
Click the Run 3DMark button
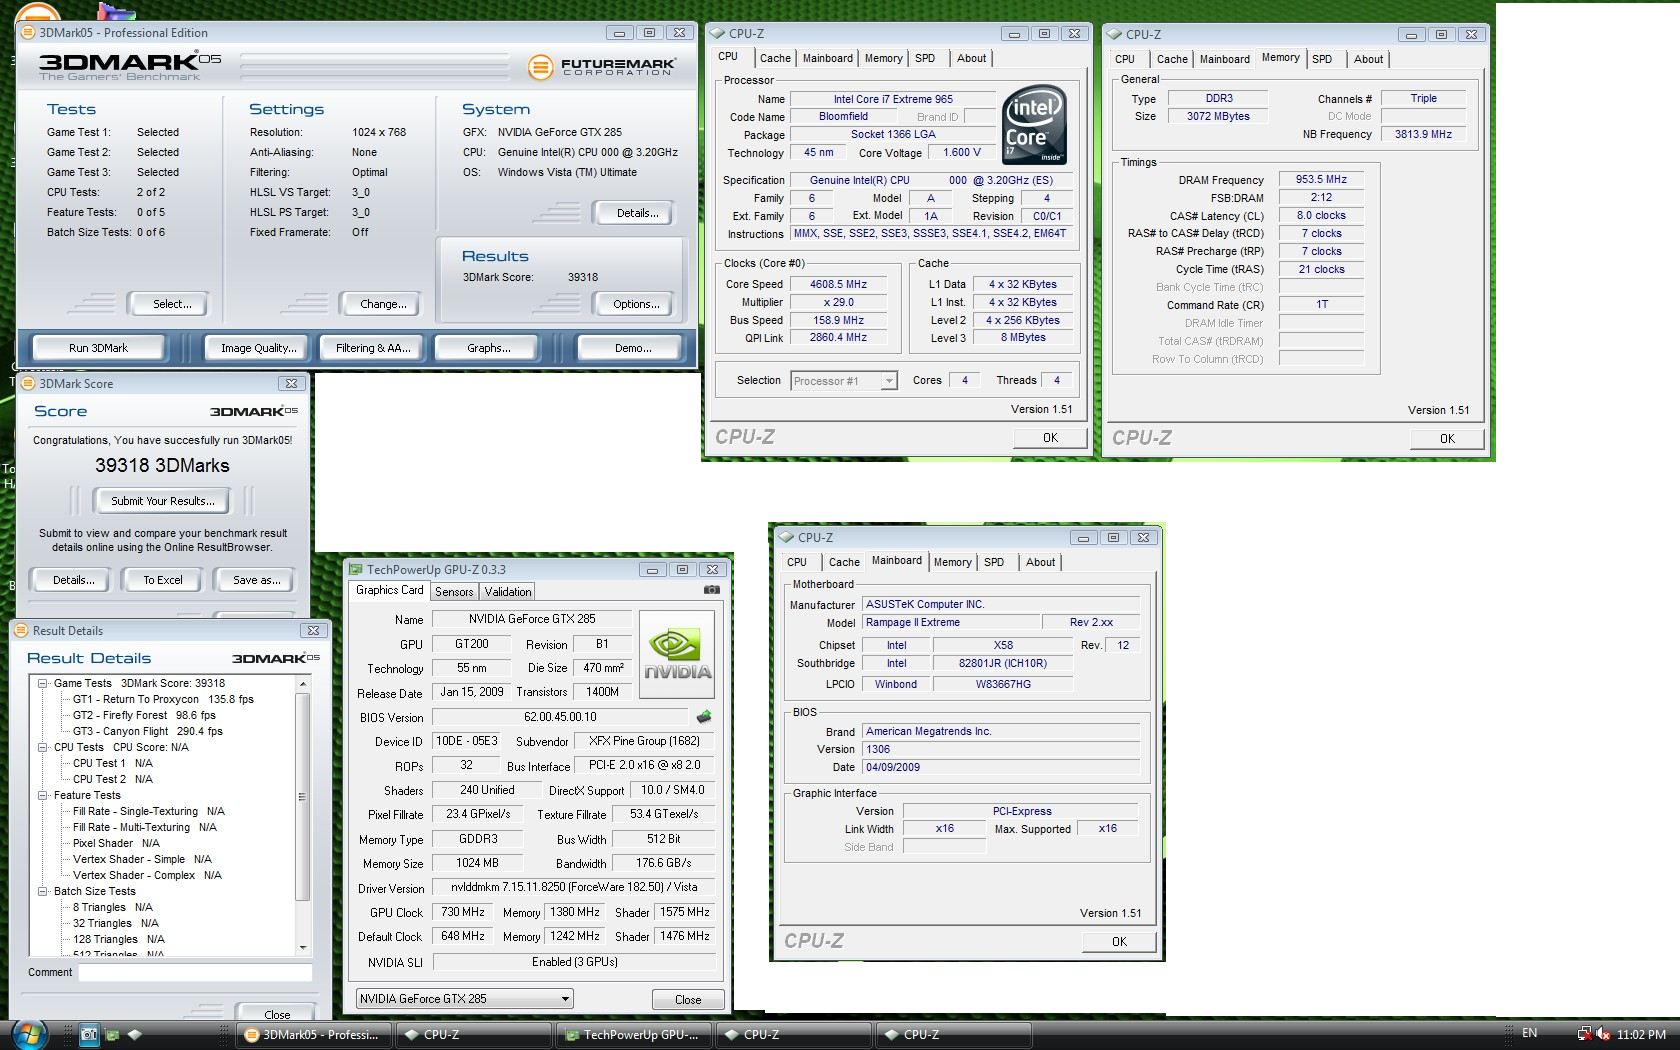[x=98, y=348]
